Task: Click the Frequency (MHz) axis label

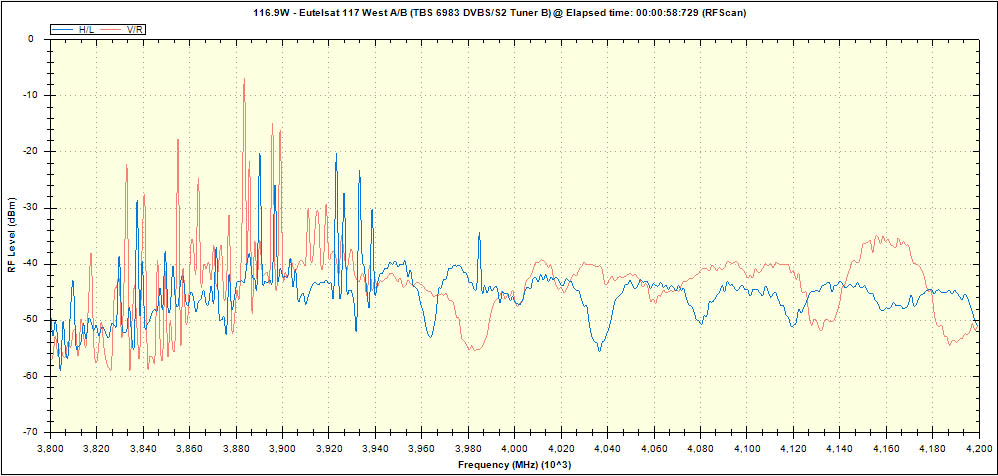Action: (x=514, y=465)
